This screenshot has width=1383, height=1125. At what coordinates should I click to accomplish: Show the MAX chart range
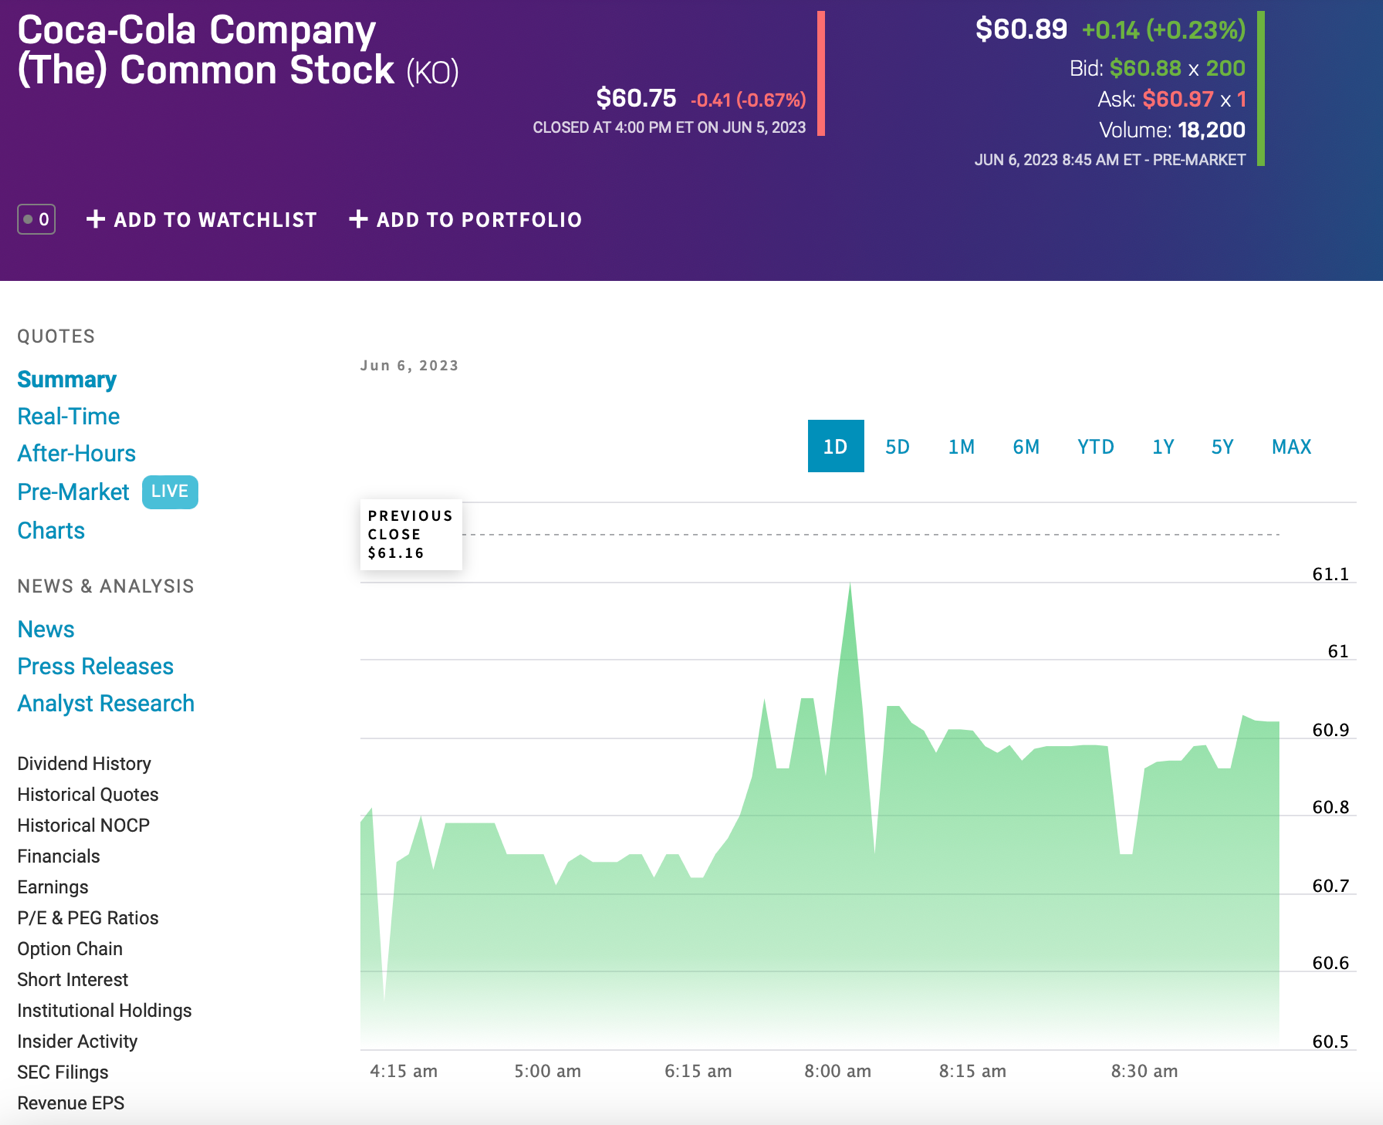(x=1291, y=446)
